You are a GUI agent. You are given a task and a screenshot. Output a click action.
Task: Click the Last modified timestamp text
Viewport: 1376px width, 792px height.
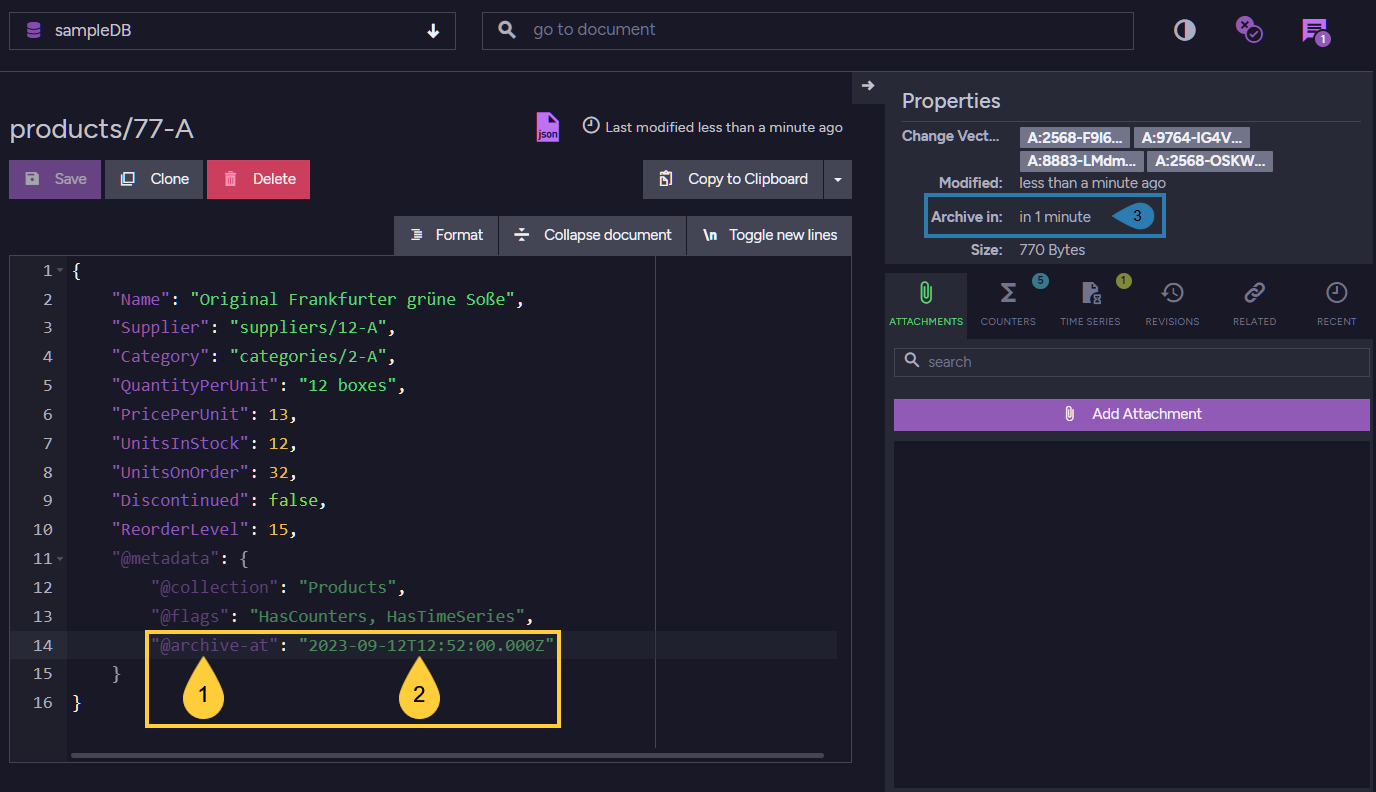(x=724, y=127)
